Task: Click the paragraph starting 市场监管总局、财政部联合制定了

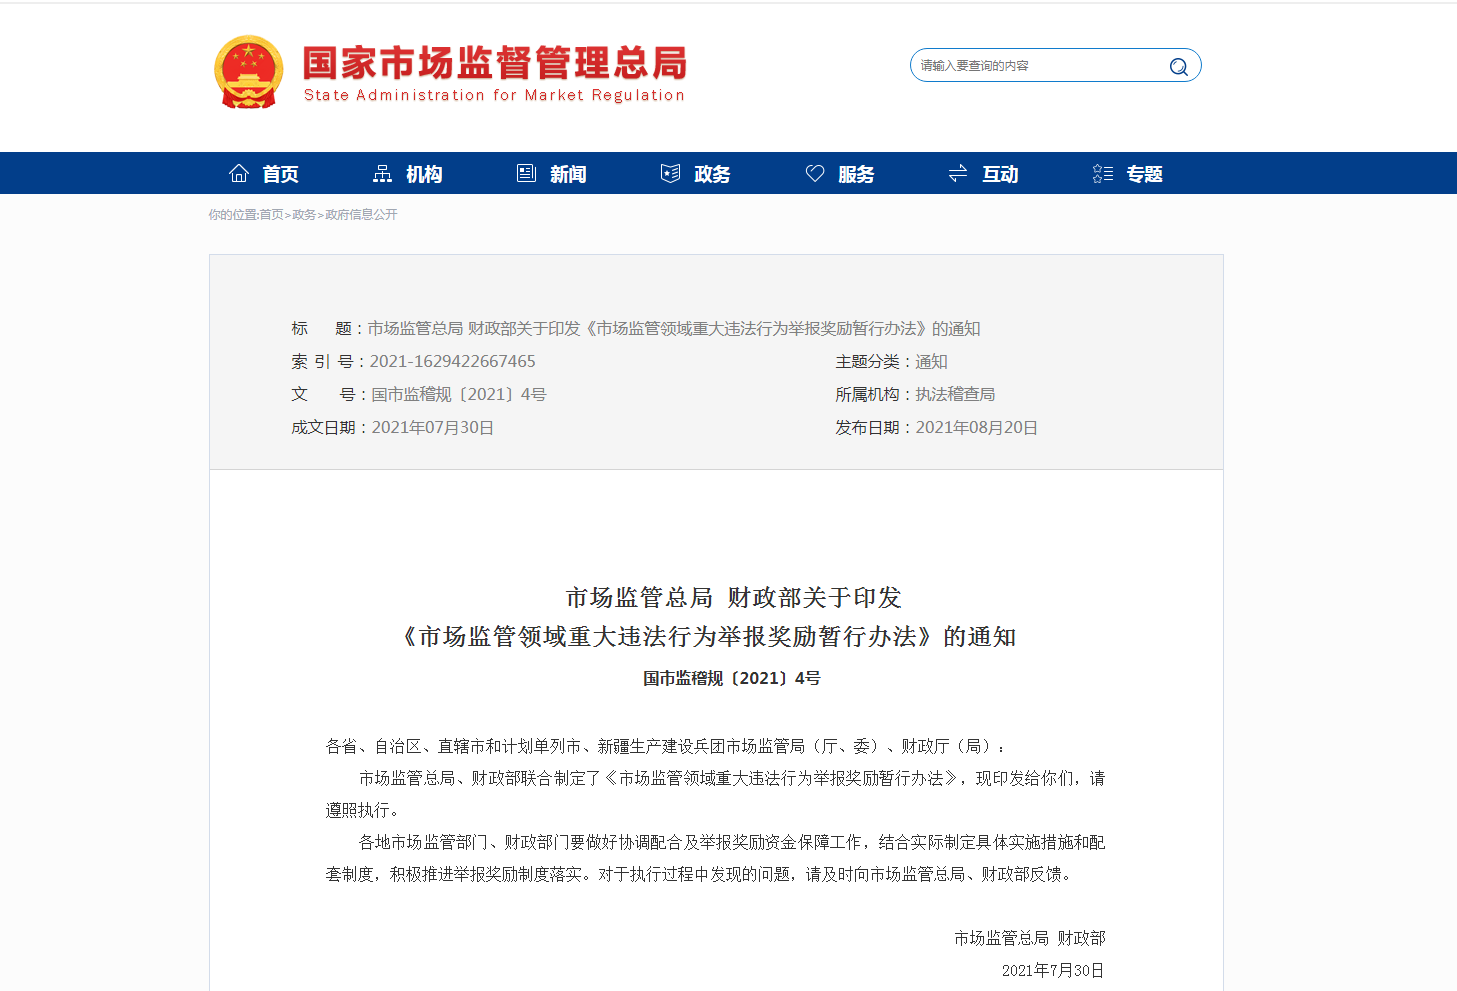Action: point(715,794)
